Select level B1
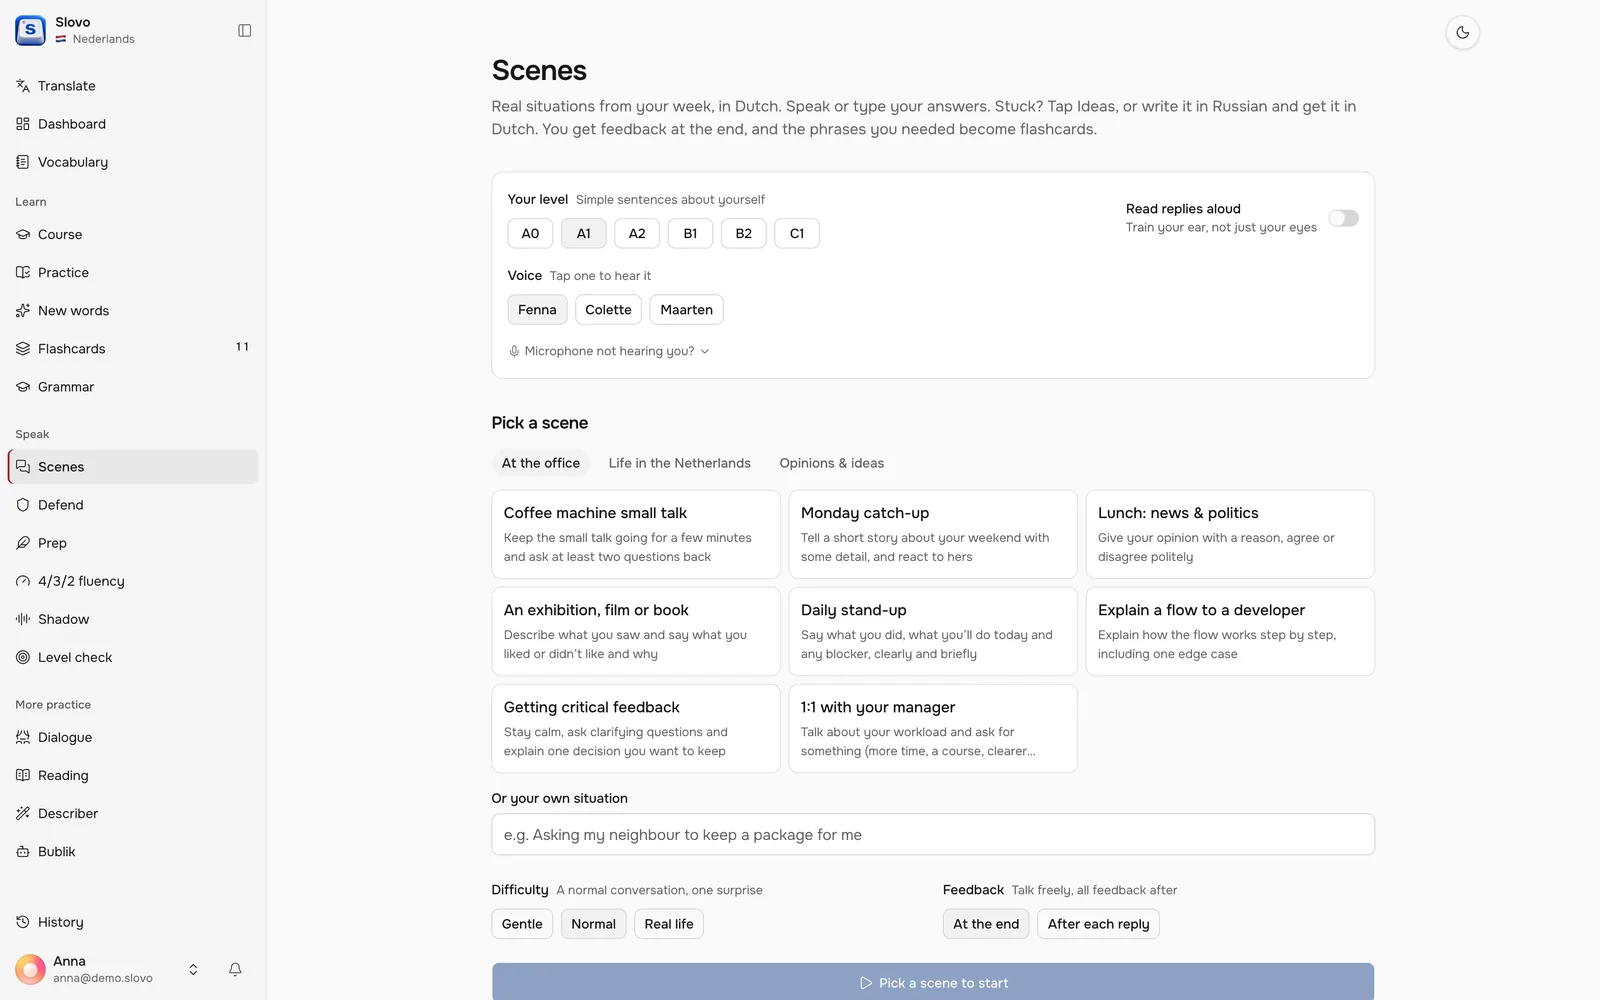 [690, 234]
